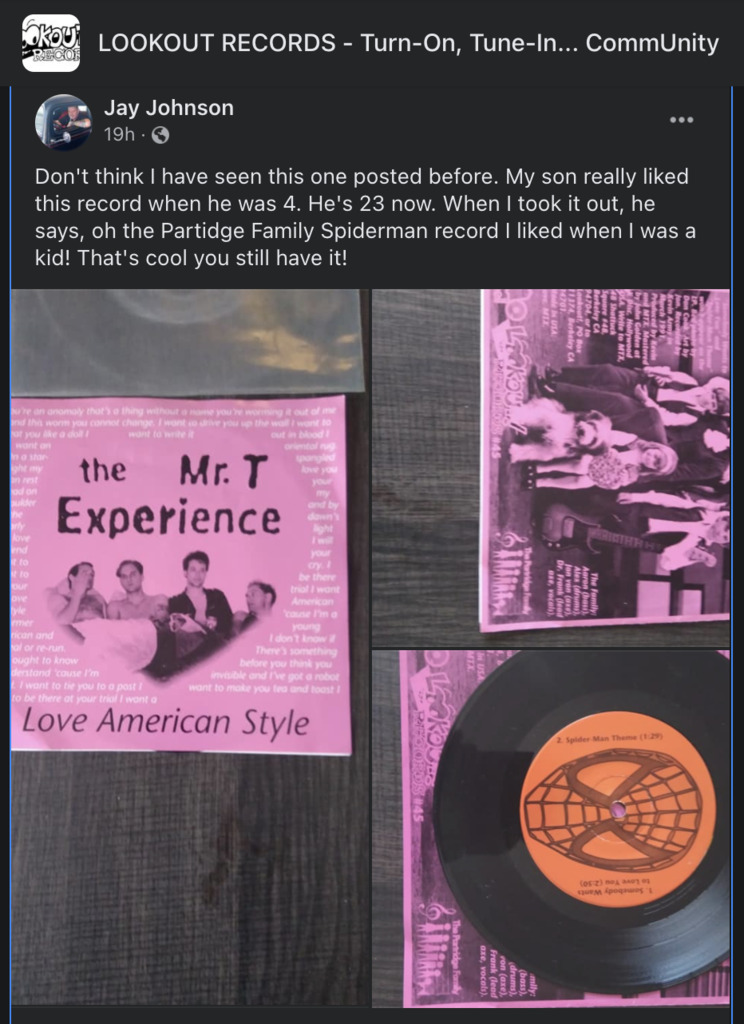The height and width of the screenshot is (1024, 744).
Task: Open Jay Johnson's profile picture
Action: (63, 122)
